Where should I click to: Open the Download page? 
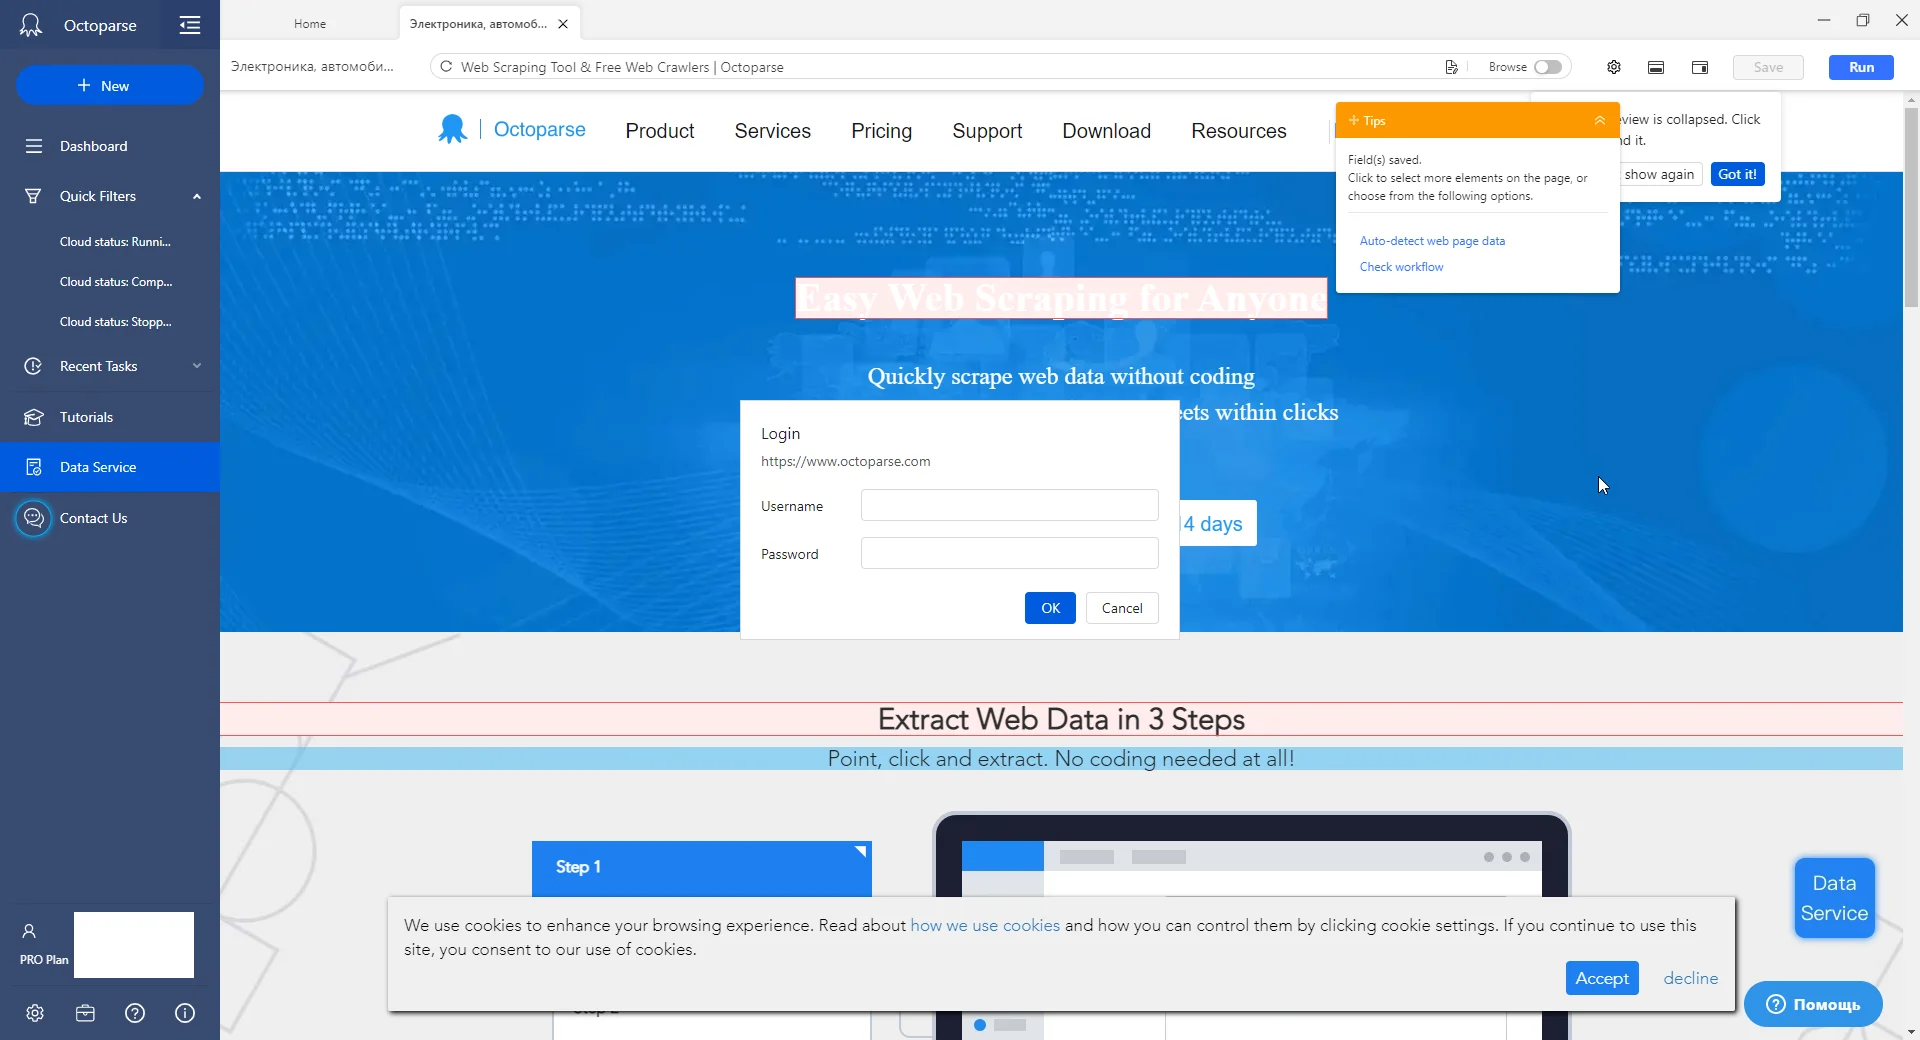[x=1107, y=131]
